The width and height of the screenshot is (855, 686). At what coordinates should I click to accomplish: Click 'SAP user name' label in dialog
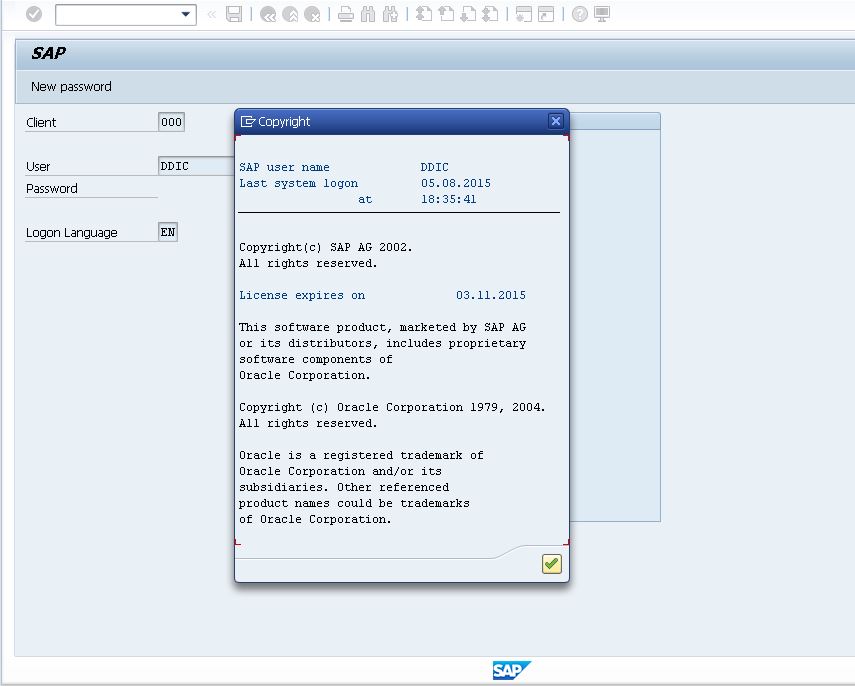(x=284, y=167)
